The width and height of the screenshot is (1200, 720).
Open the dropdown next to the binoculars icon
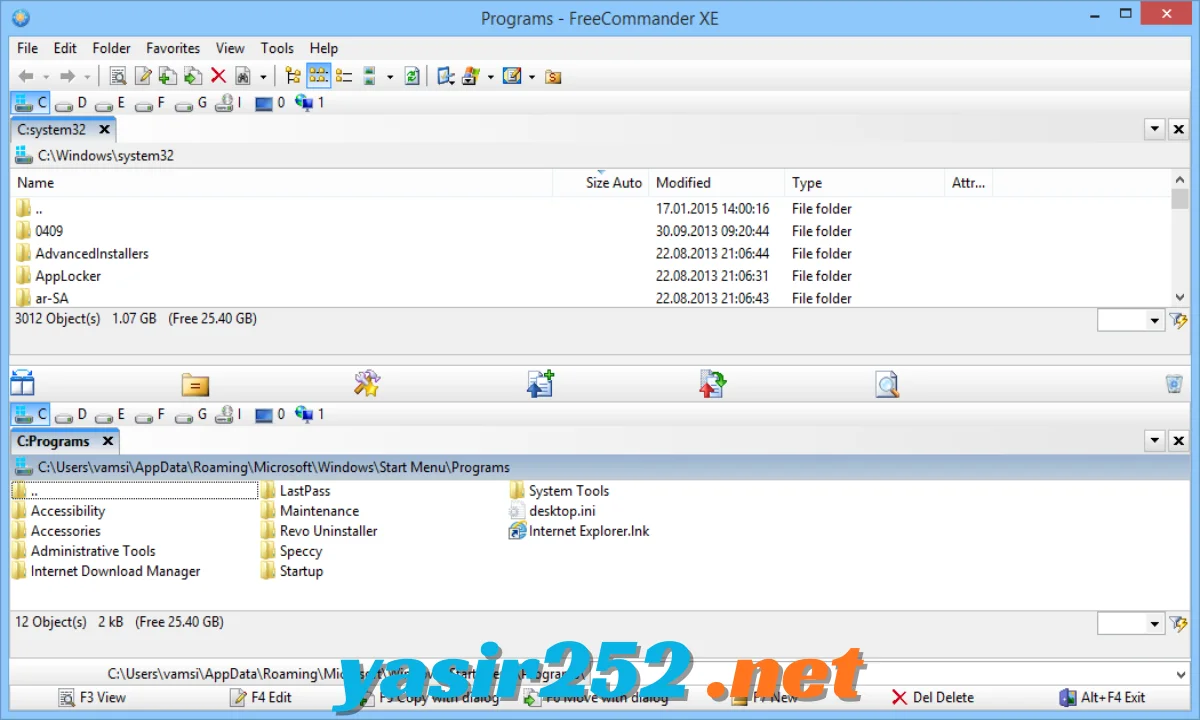(x=264, y=77)
